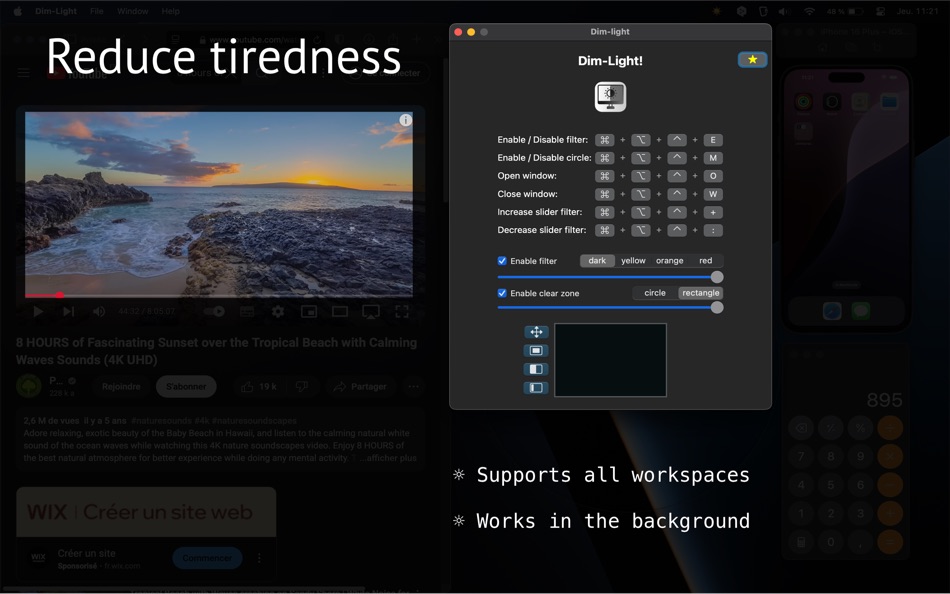Select the dark filter option
Viewport: 950px width, 594px height.
597,261
